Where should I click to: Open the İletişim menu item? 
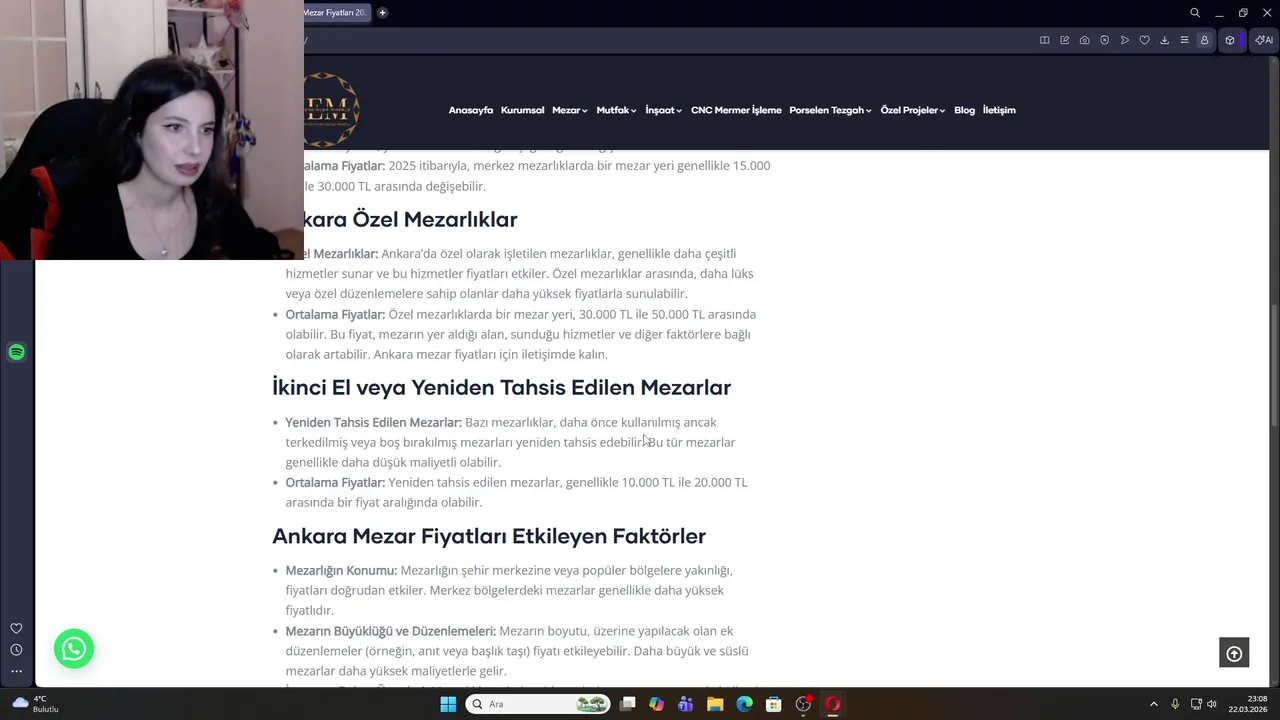[x=999, y=110]
